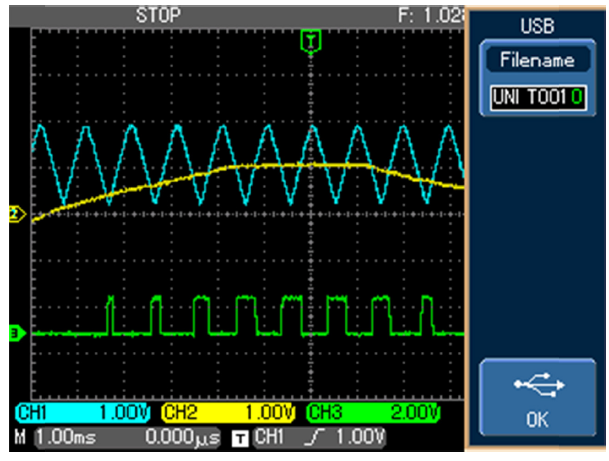The height and width of the screenshot is (461, 609).
Task: Click the 1.00ms timebase readout
Action: point(65,436)
